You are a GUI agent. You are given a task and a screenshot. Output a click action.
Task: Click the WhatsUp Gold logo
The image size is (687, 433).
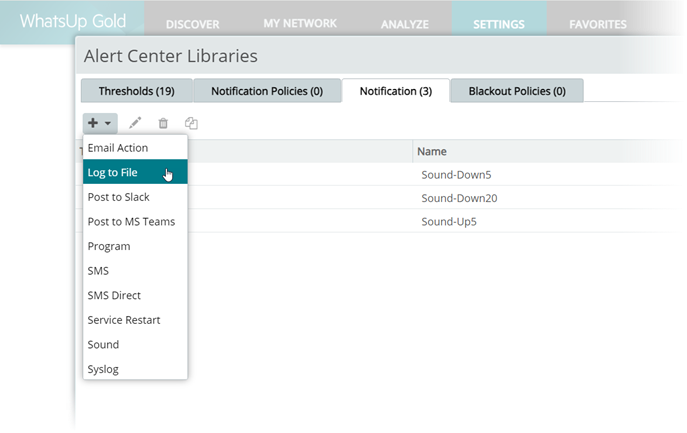tap(73, 21)
